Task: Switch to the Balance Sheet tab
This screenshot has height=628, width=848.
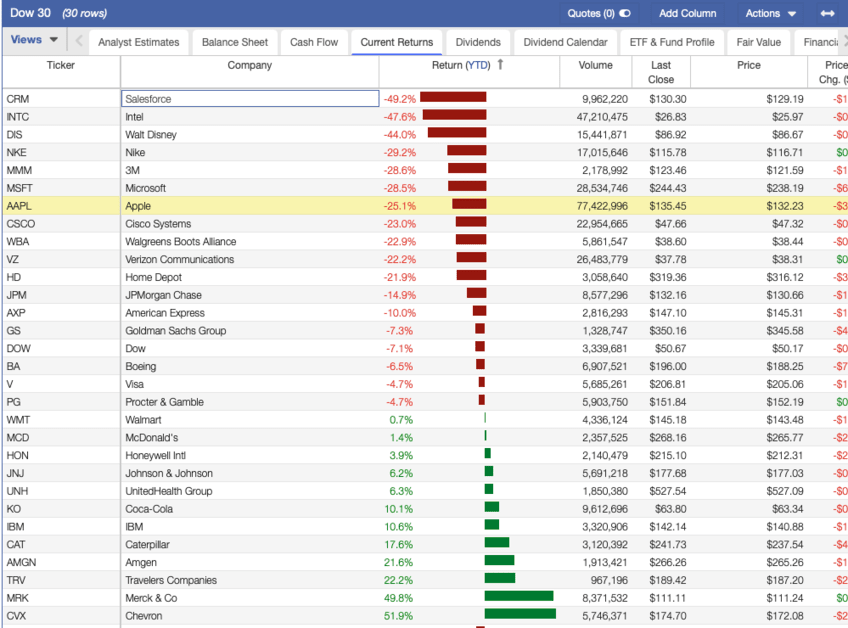Action: [235, 42]
